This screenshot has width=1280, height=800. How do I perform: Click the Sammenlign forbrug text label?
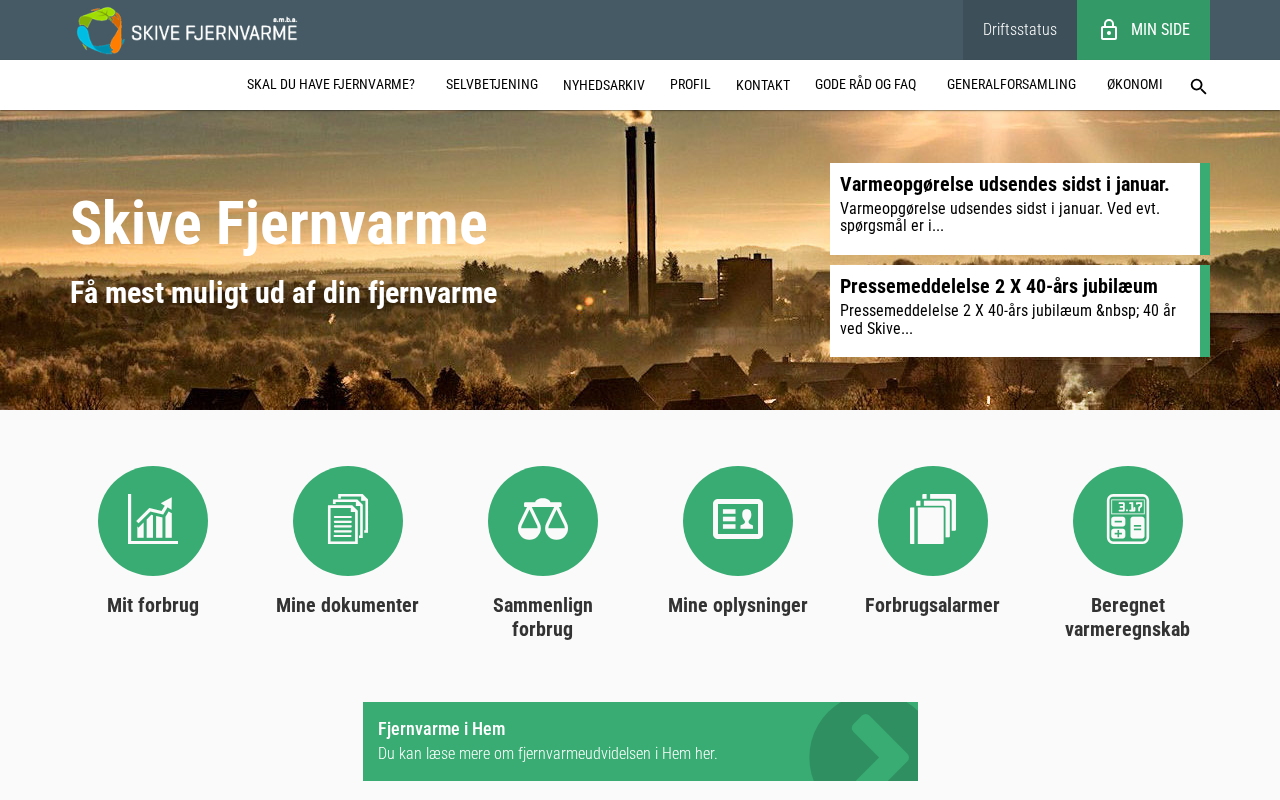click(543, 617)
